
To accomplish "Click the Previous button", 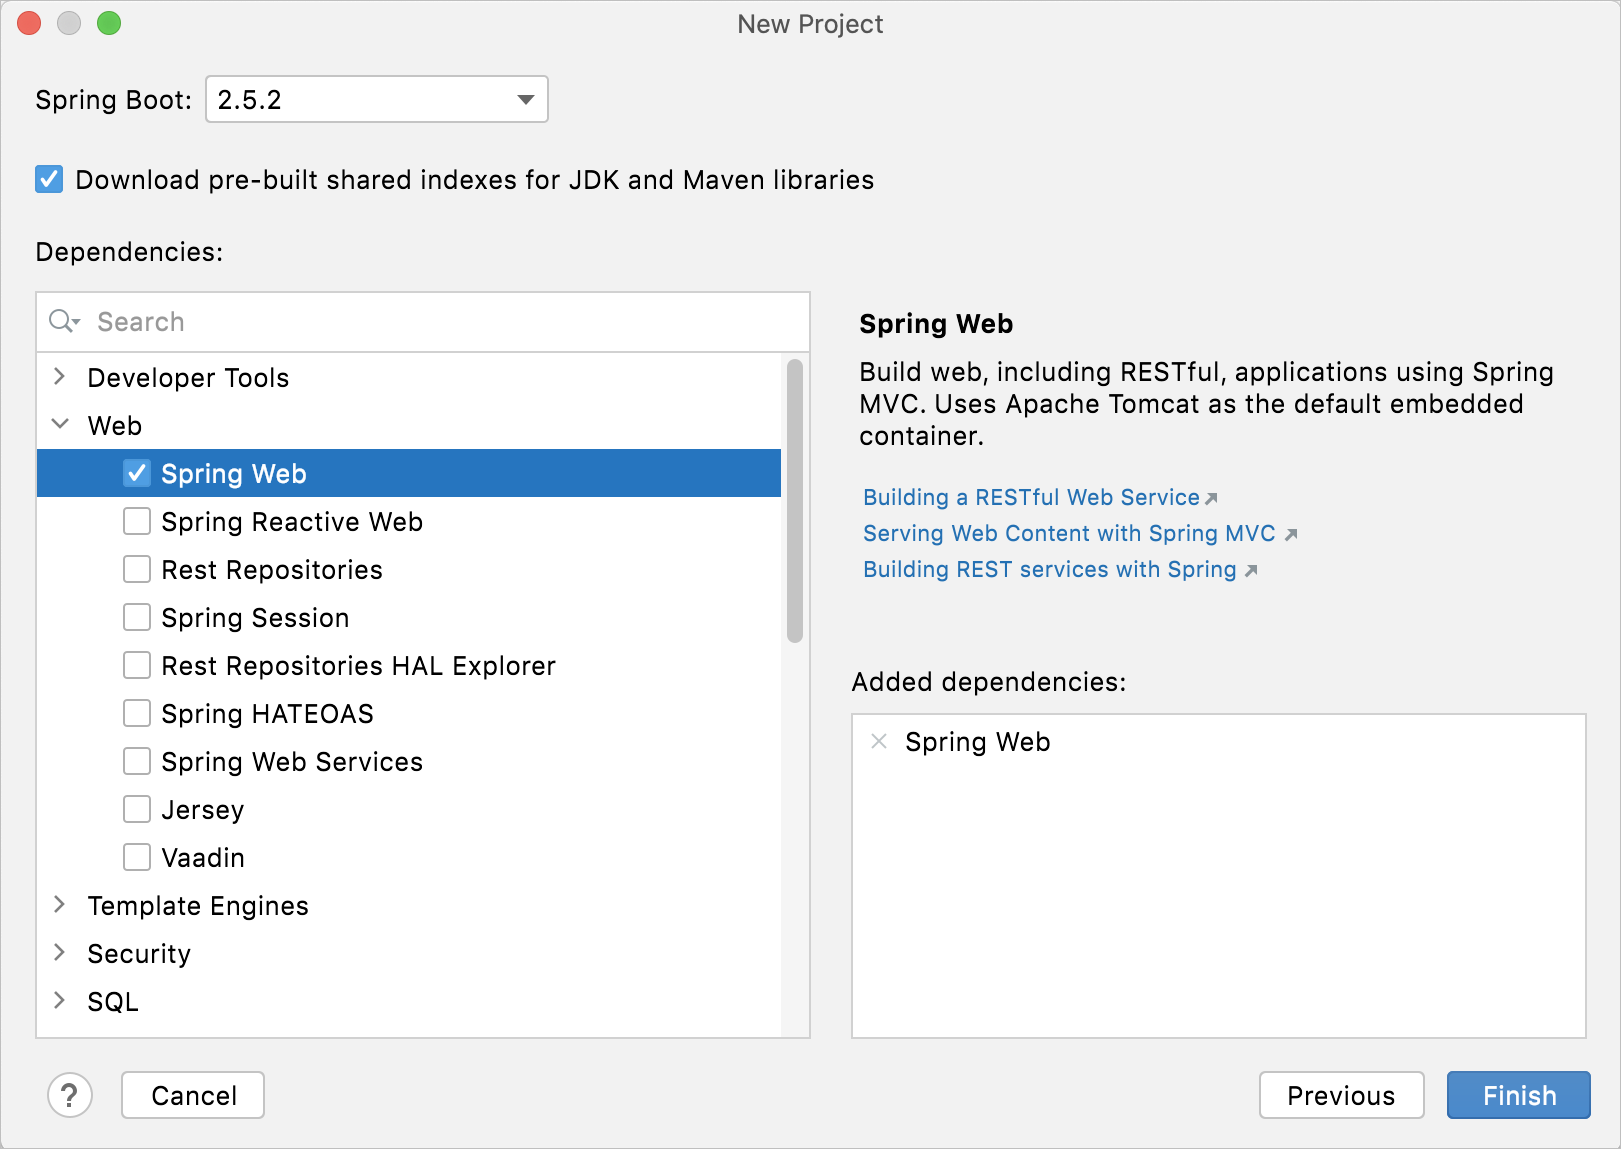I will pos(1341,1095).
